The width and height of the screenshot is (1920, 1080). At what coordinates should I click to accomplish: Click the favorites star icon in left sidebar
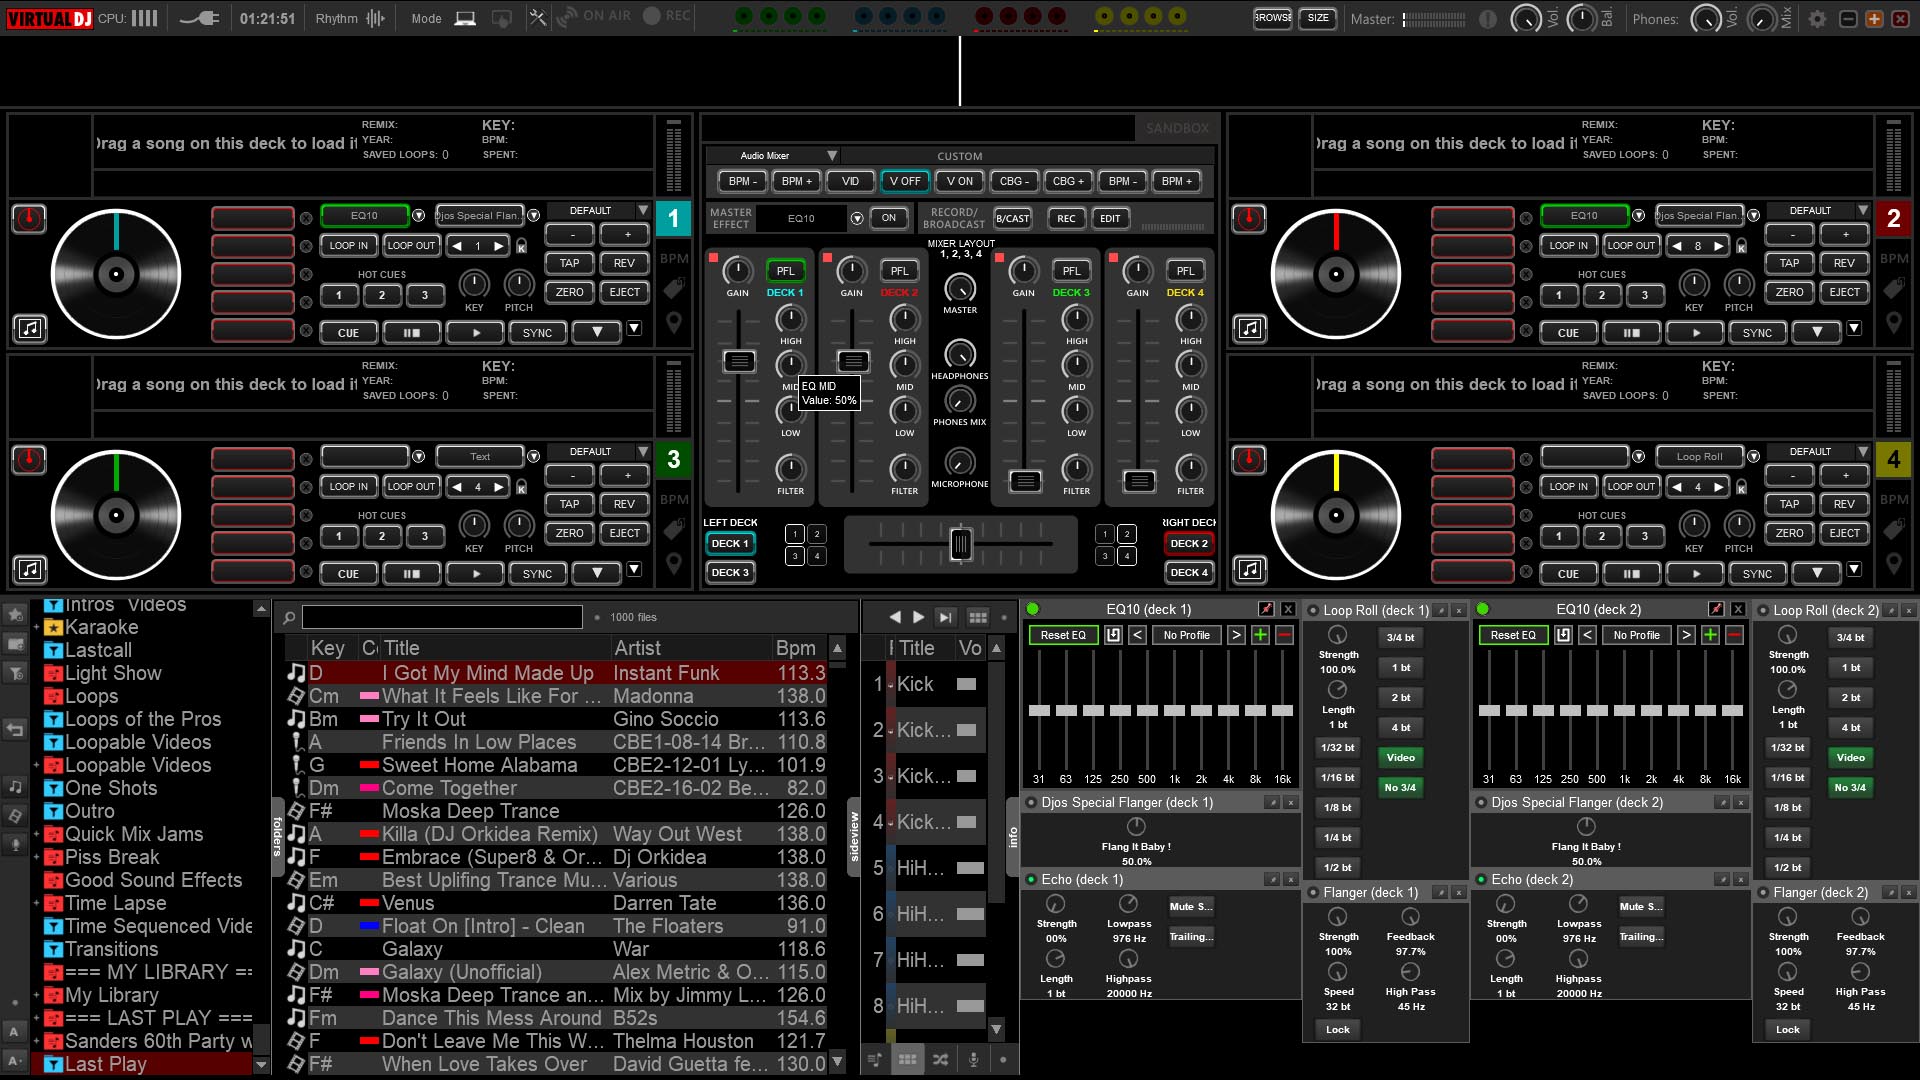(15, 613)
